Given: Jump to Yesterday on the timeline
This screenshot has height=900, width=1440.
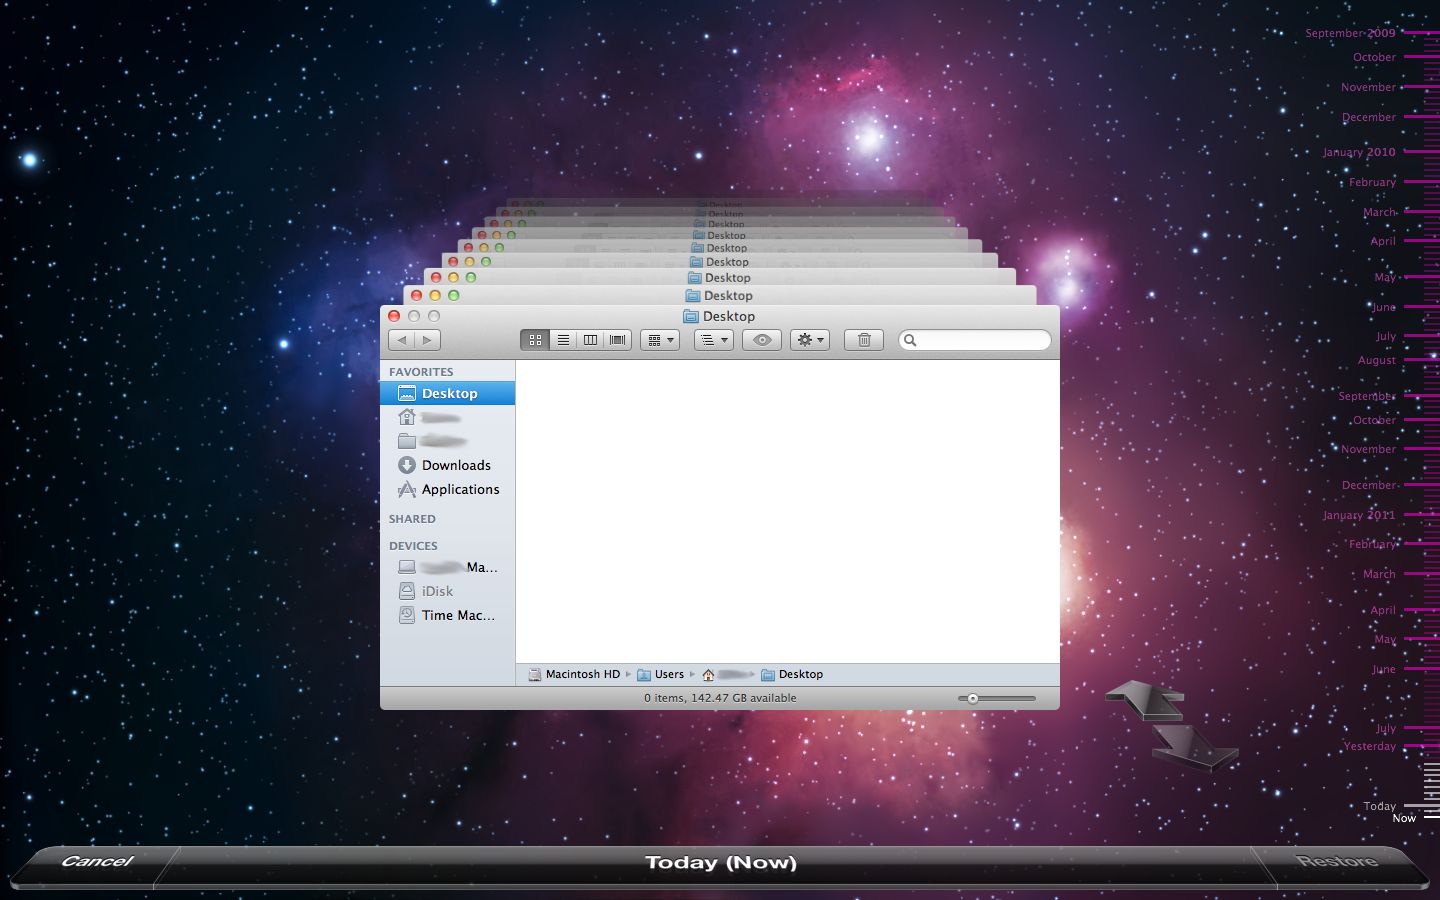Looking at the screenshot, I should coord(1370,746).
